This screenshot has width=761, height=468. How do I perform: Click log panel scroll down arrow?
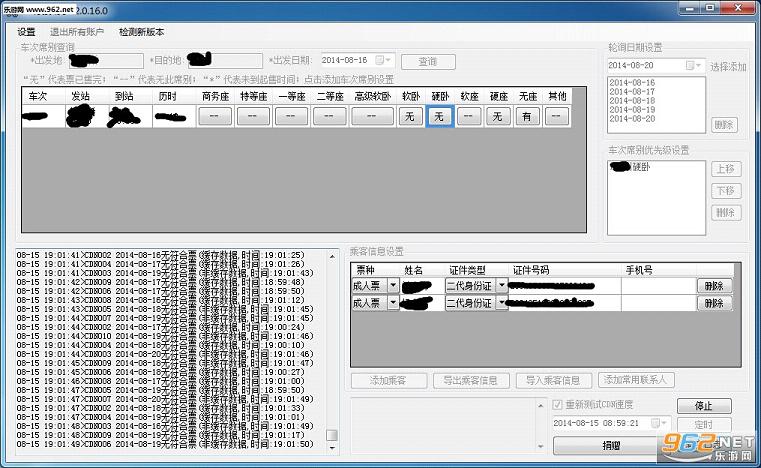pyautogui.click(x=332, y=448)
